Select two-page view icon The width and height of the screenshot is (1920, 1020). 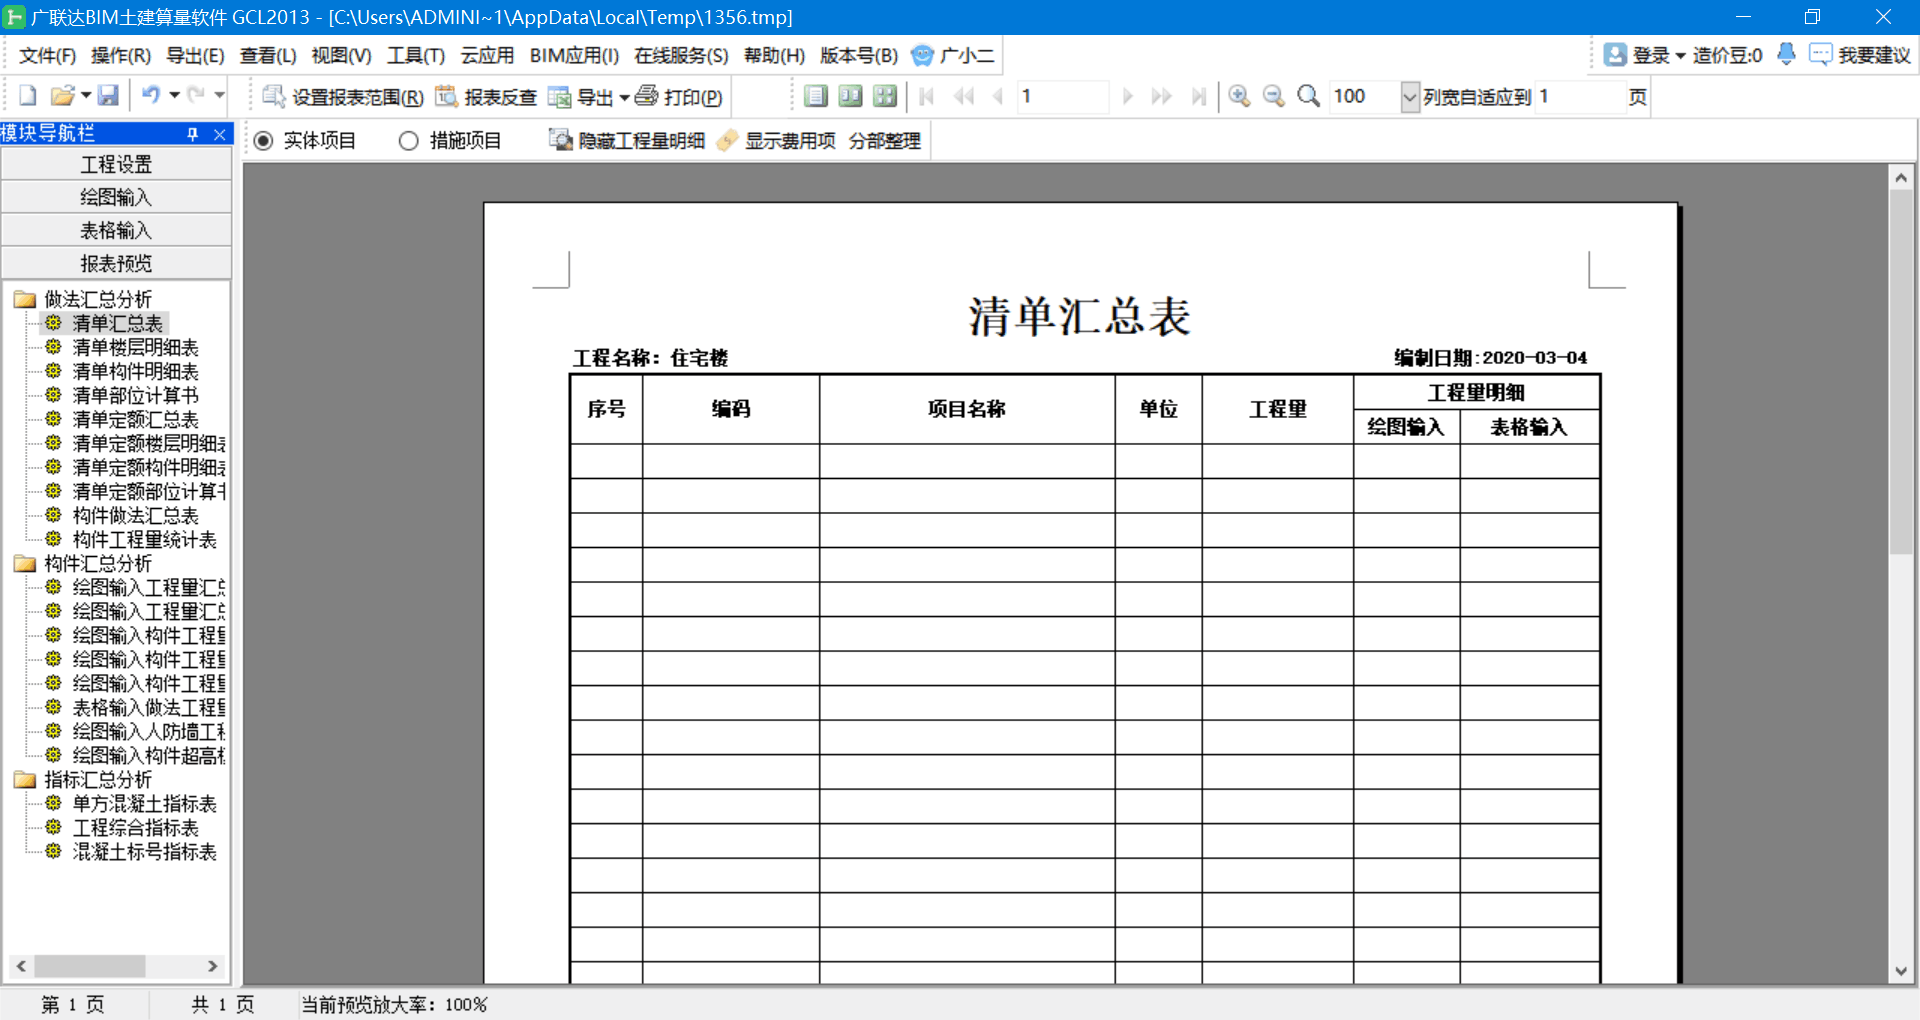(x=850, y=96)
